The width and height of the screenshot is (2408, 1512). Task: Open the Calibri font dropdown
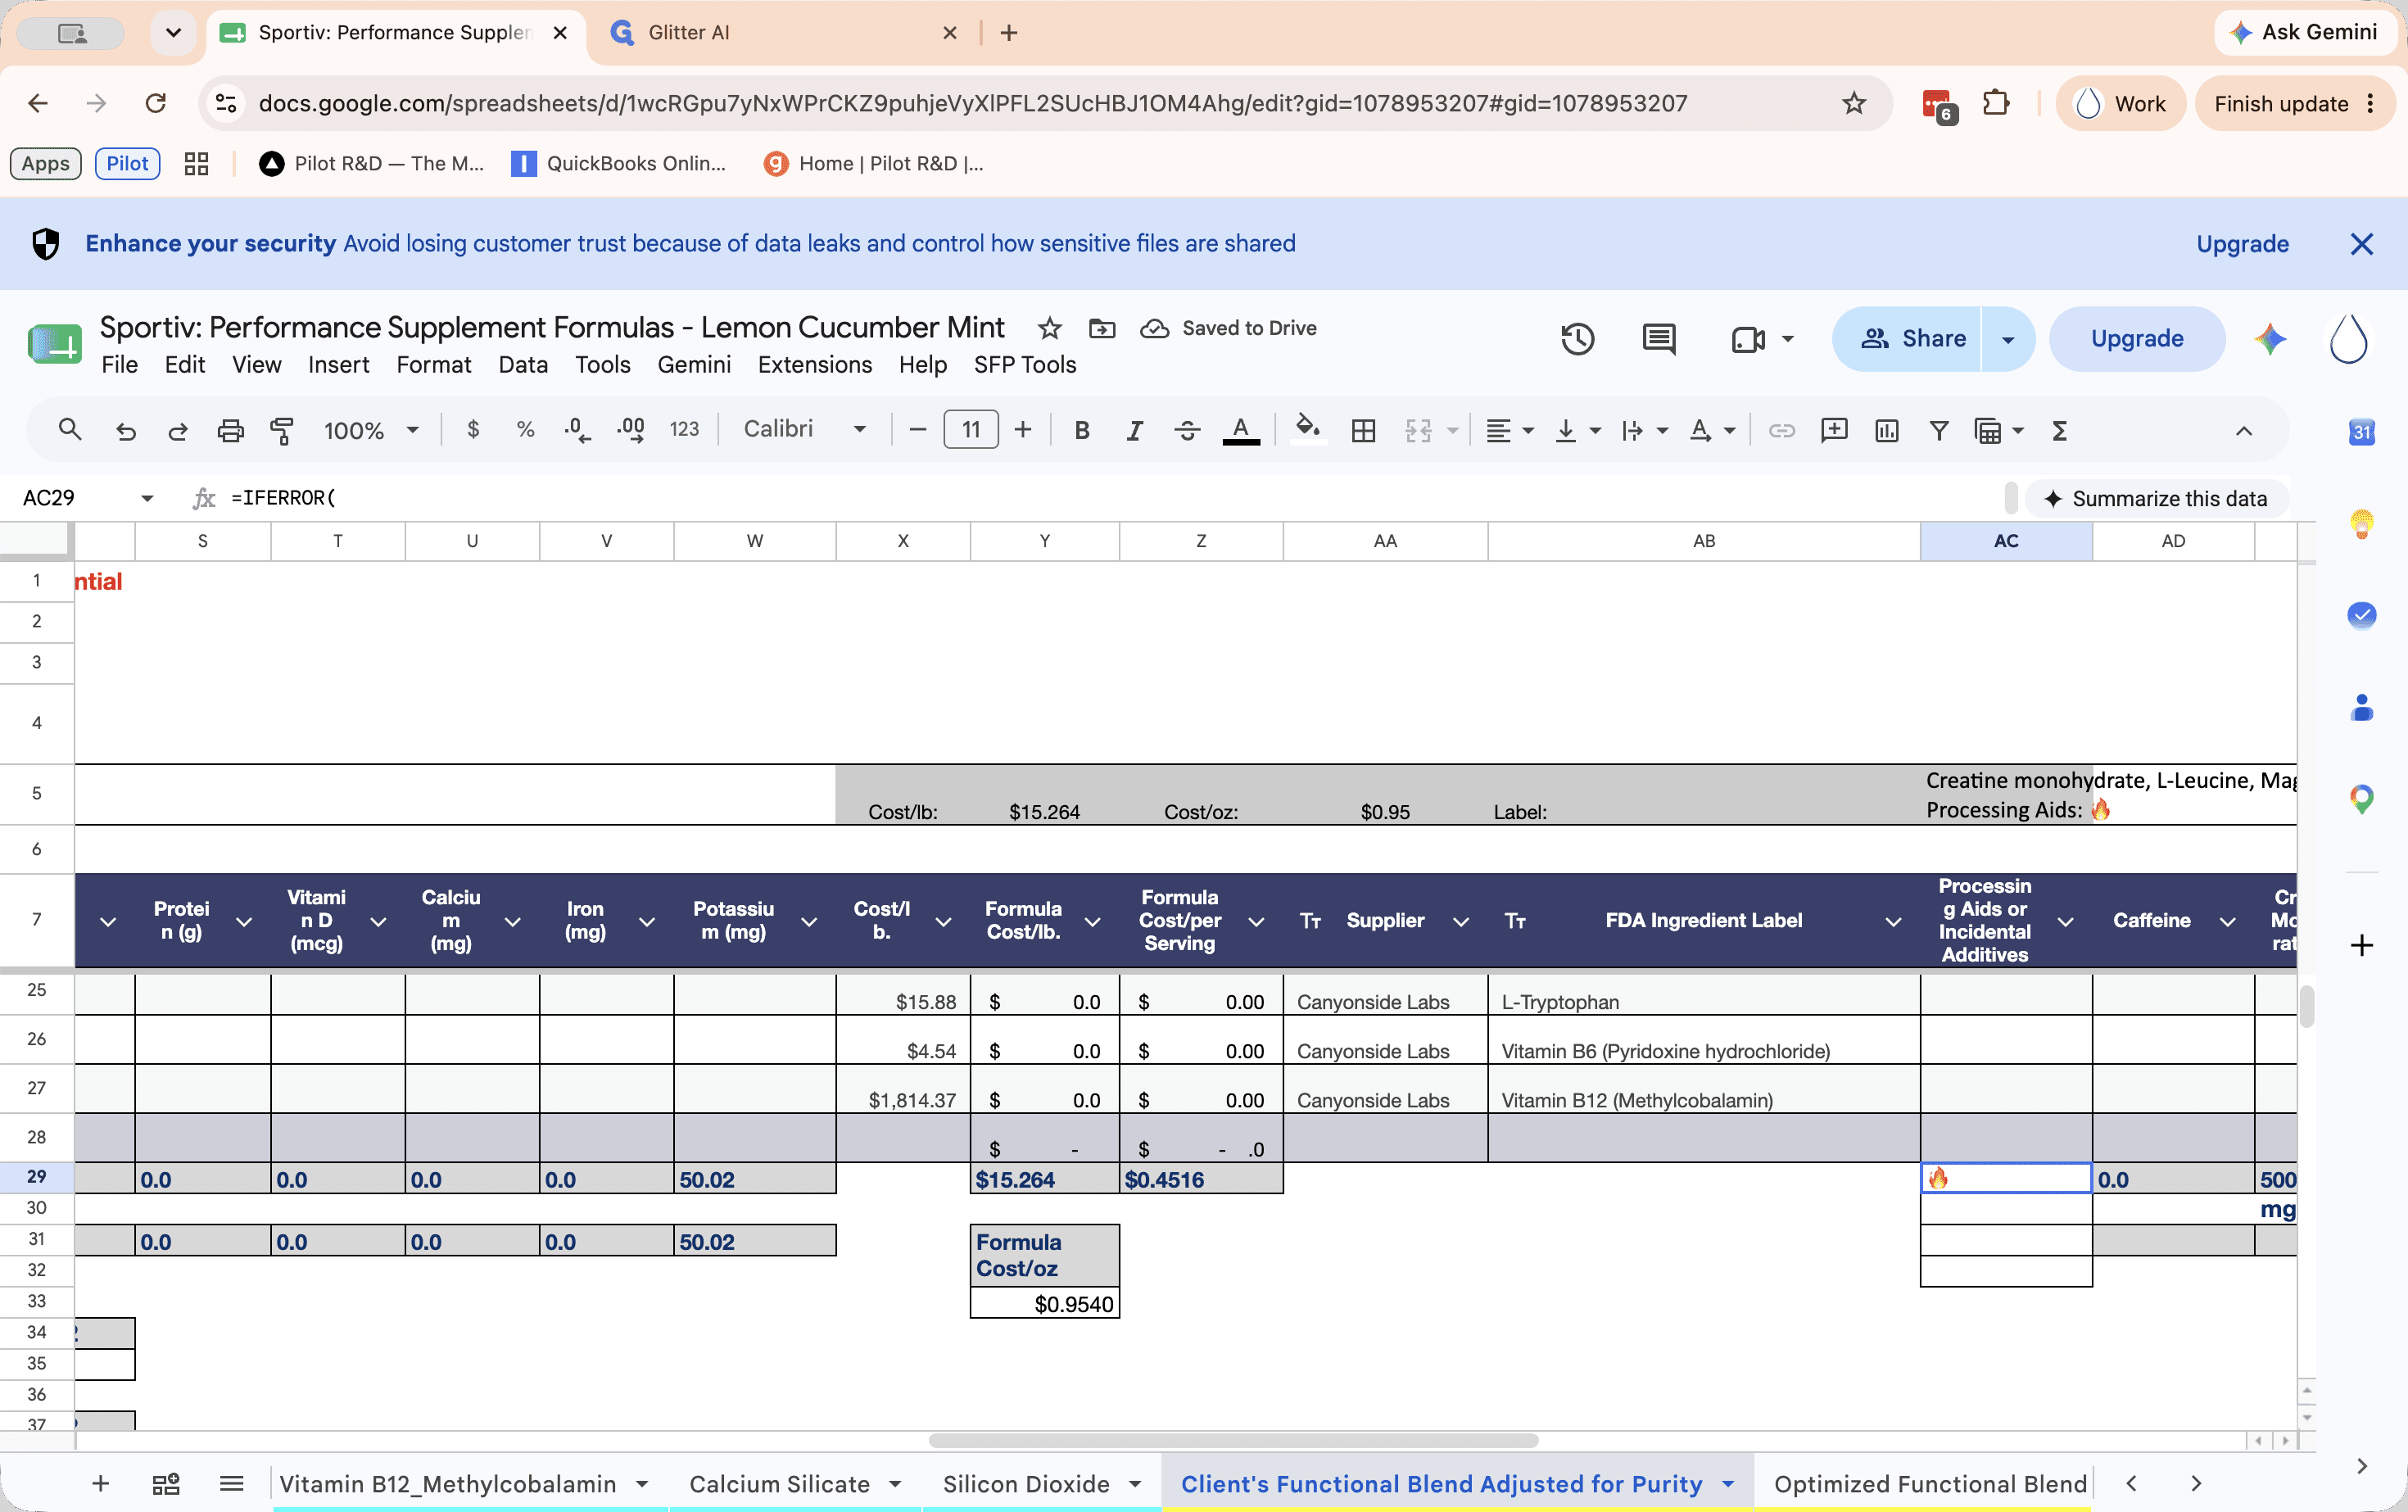pos(805,429)
